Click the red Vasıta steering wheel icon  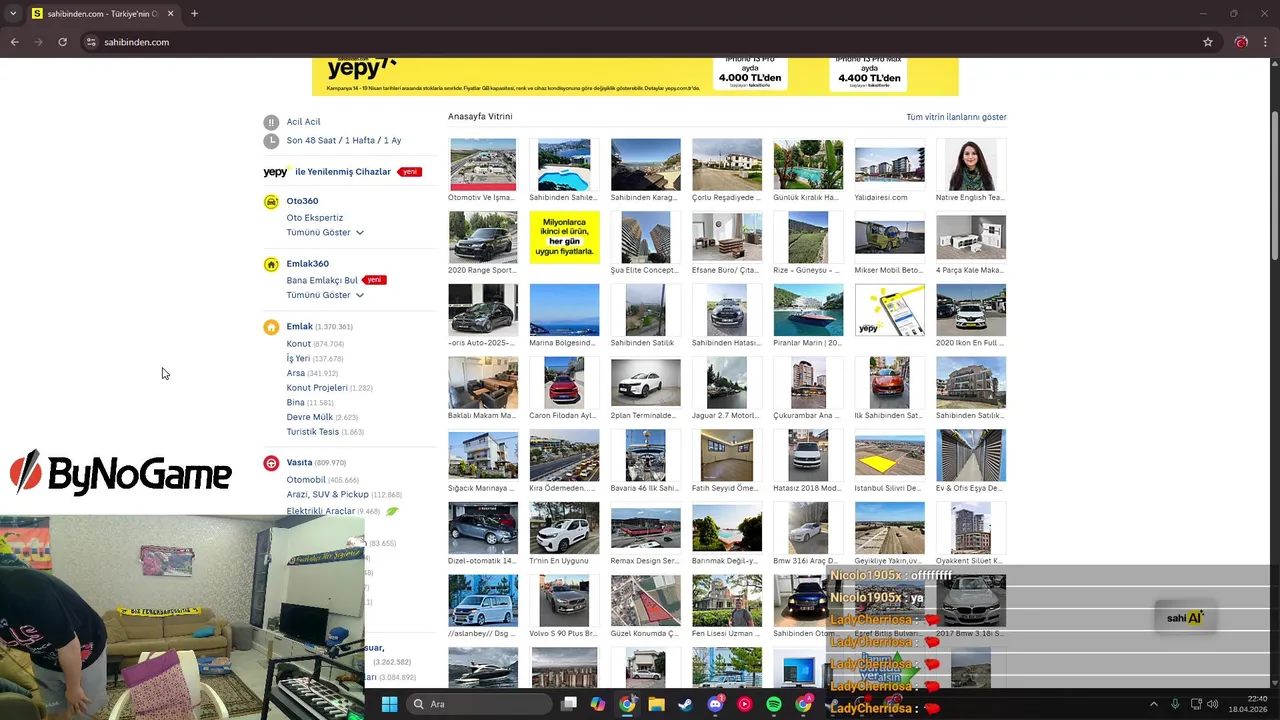coord(271,463)
